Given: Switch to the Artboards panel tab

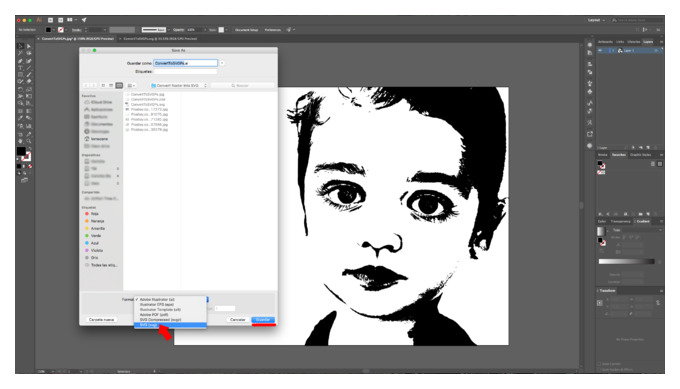Looking at the screenshot, I should 605,42.
